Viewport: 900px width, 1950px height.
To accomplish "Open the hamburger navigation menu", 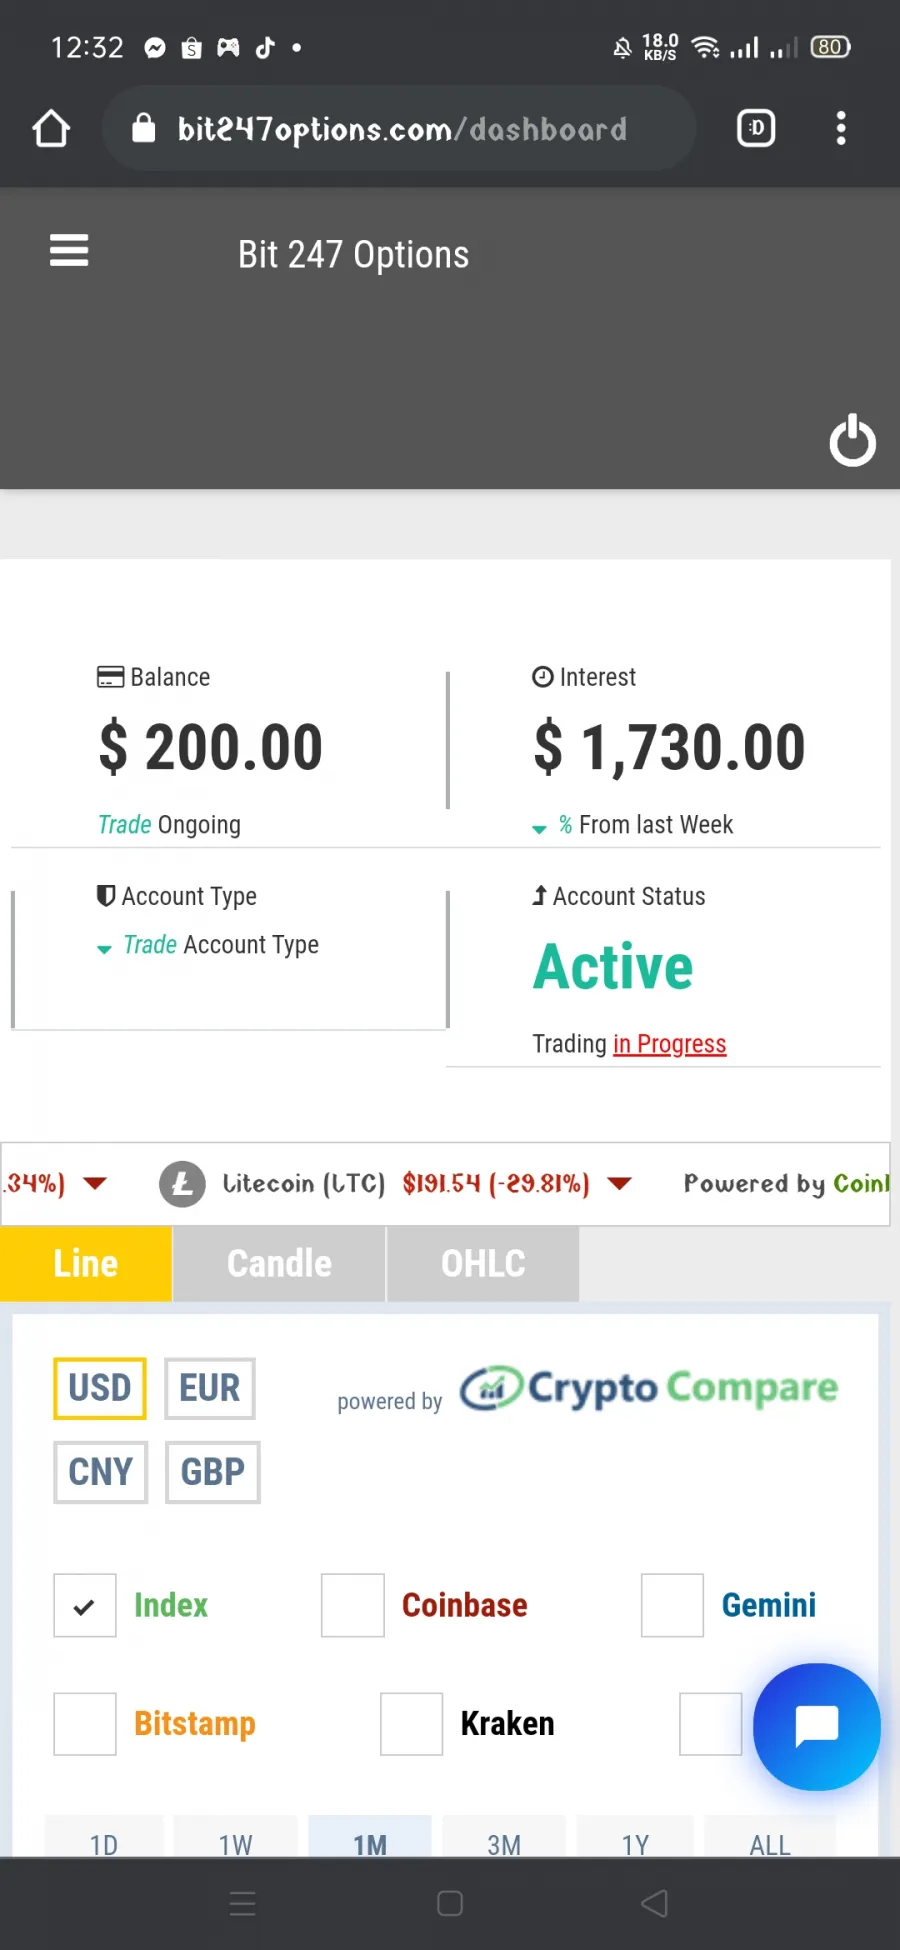I will coord(69,250).
